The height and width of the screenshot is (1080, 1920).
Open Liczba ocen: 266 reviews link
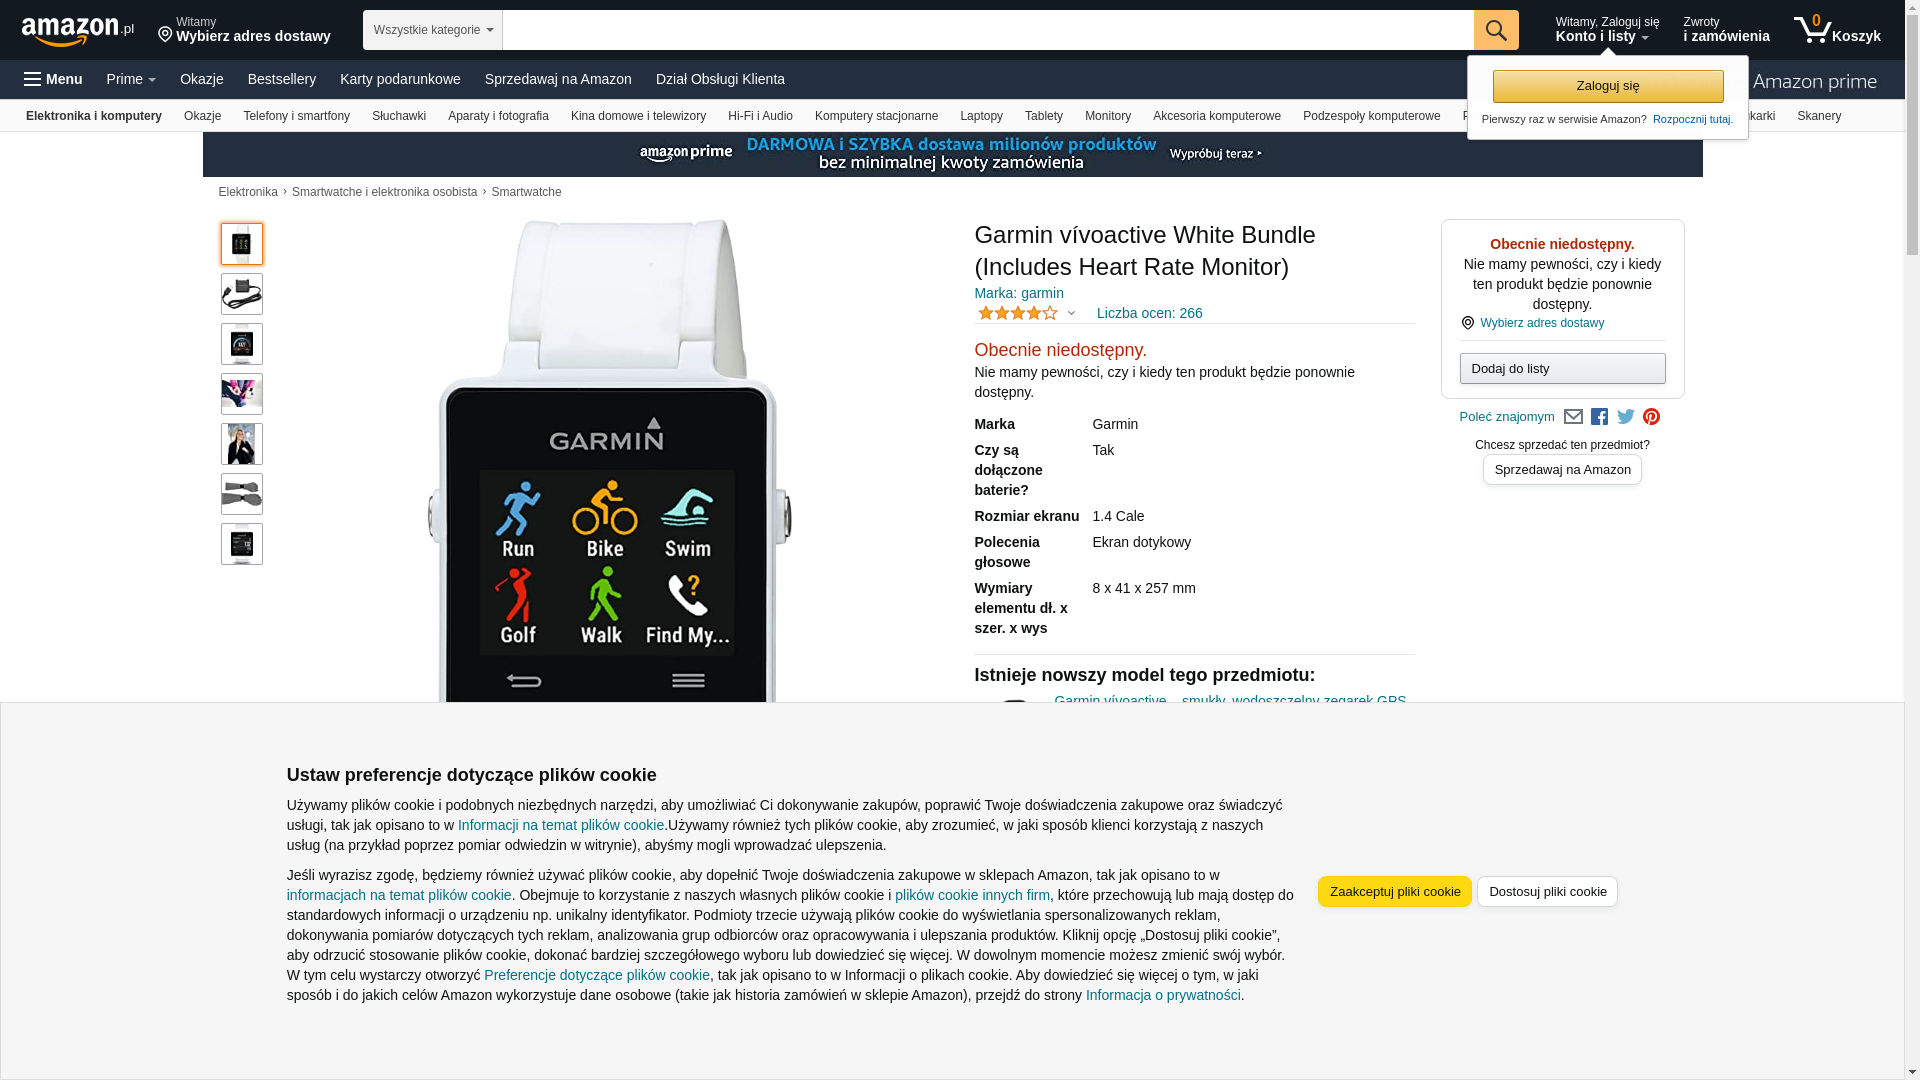click(x=1149, y=313)
